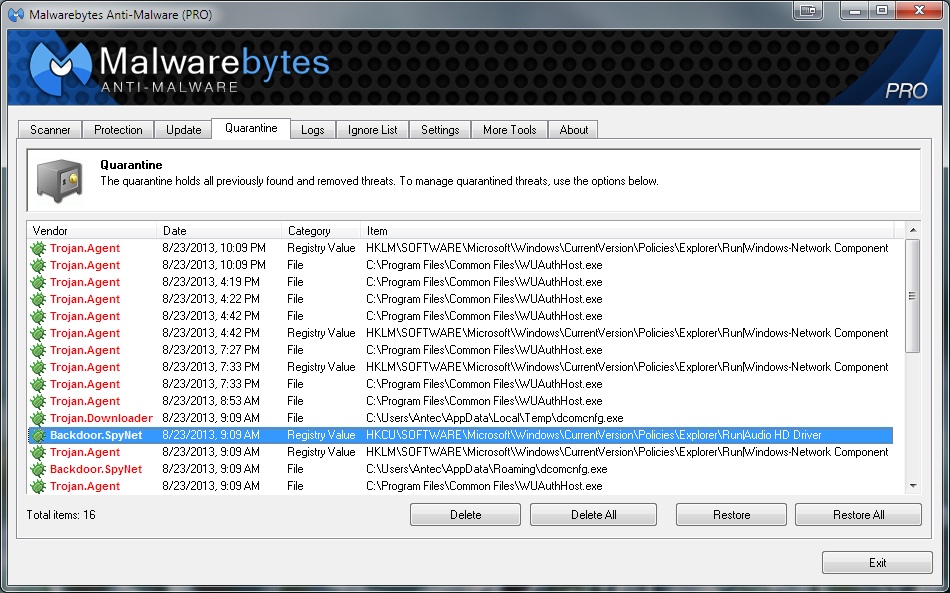
Task: Click the quarantine safe icon
Action: click(x=57, y=180)
